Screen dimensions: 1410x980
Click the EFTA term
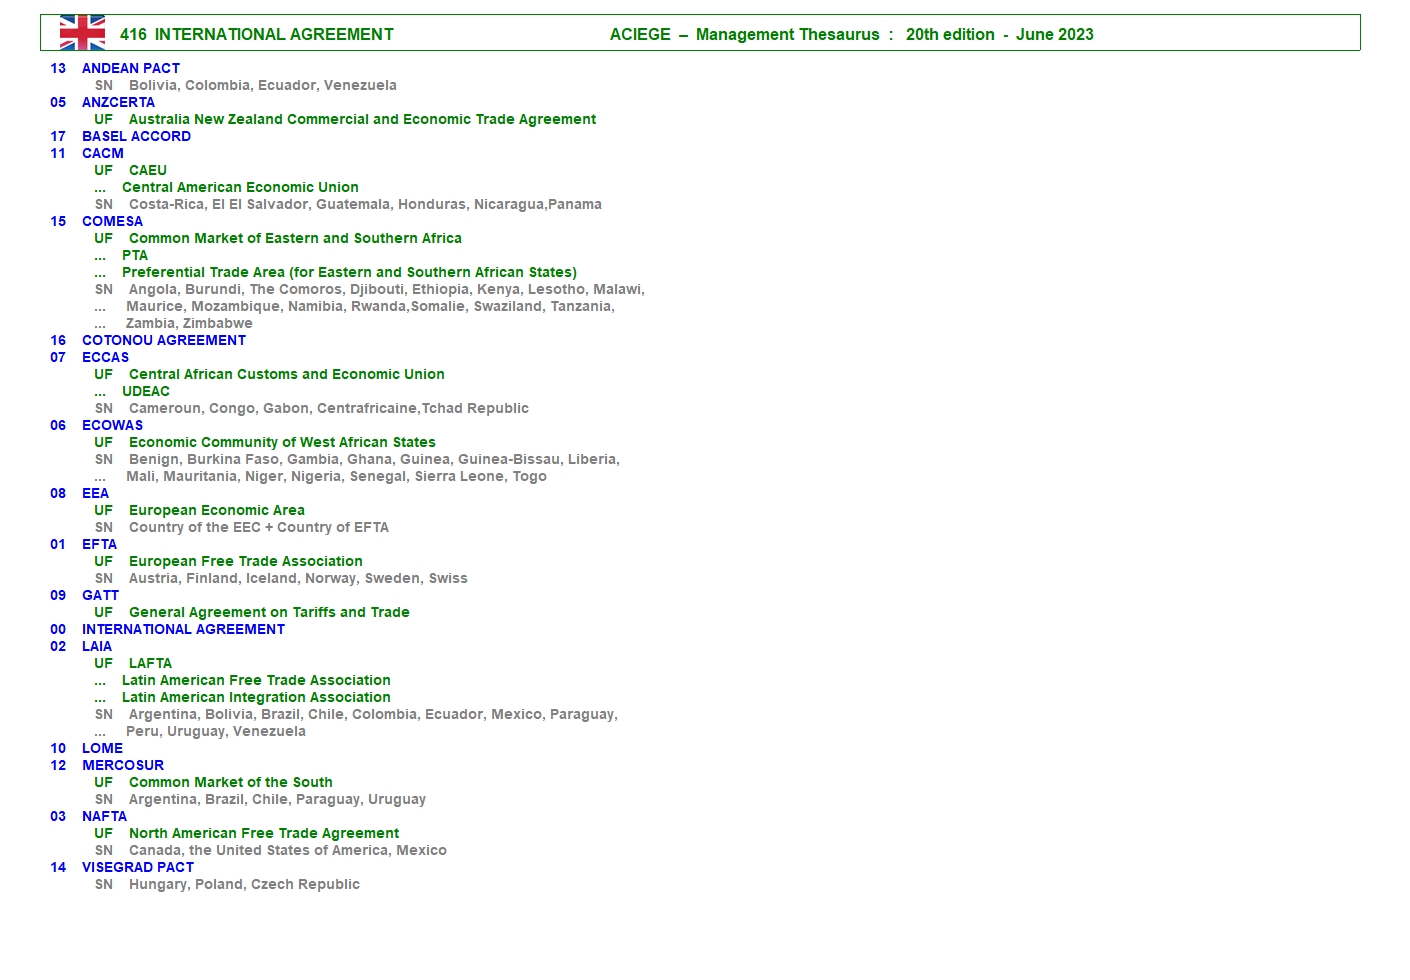pyautogui.click(x=99, y=544)
